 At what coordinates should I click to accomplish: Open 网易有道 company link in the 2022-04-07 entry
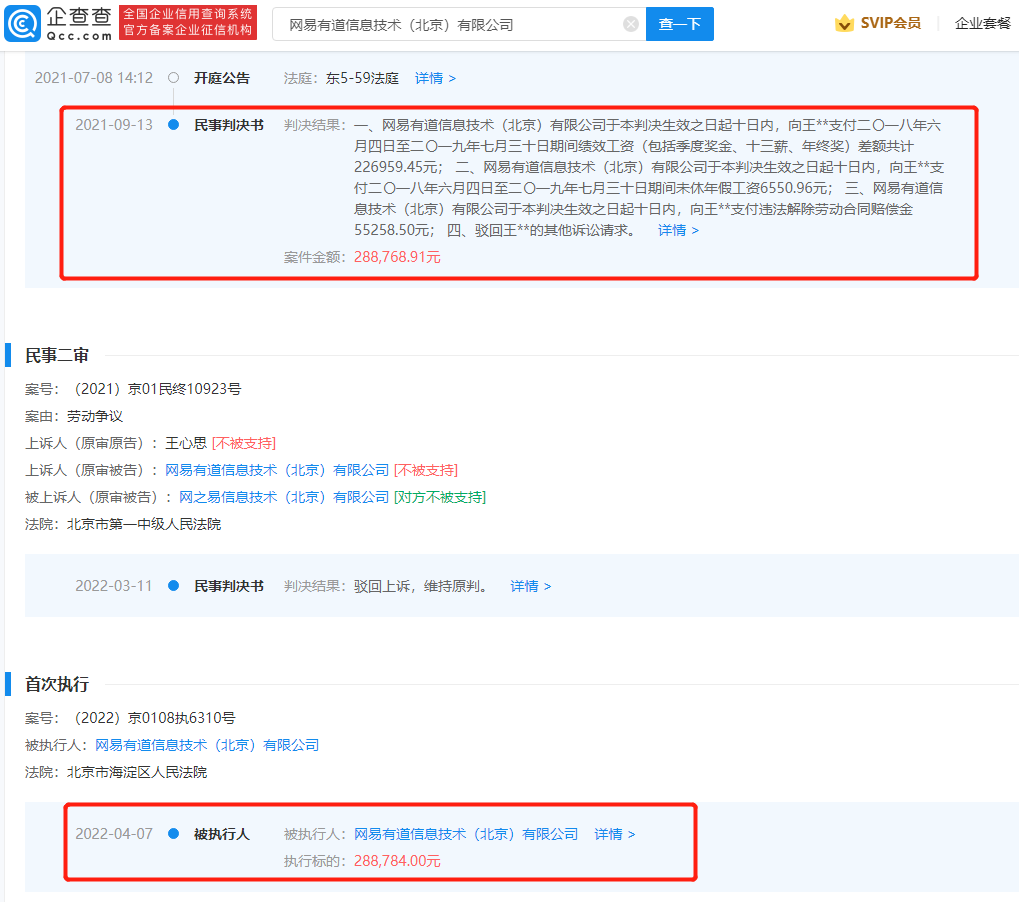[466, 834]
